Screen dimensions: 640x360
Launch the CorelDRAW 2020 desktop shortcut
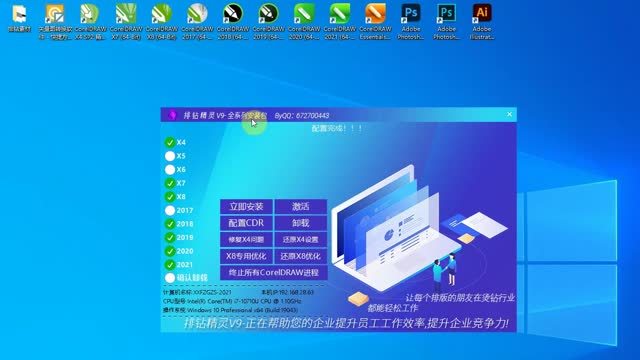click(x=304, y=22)
